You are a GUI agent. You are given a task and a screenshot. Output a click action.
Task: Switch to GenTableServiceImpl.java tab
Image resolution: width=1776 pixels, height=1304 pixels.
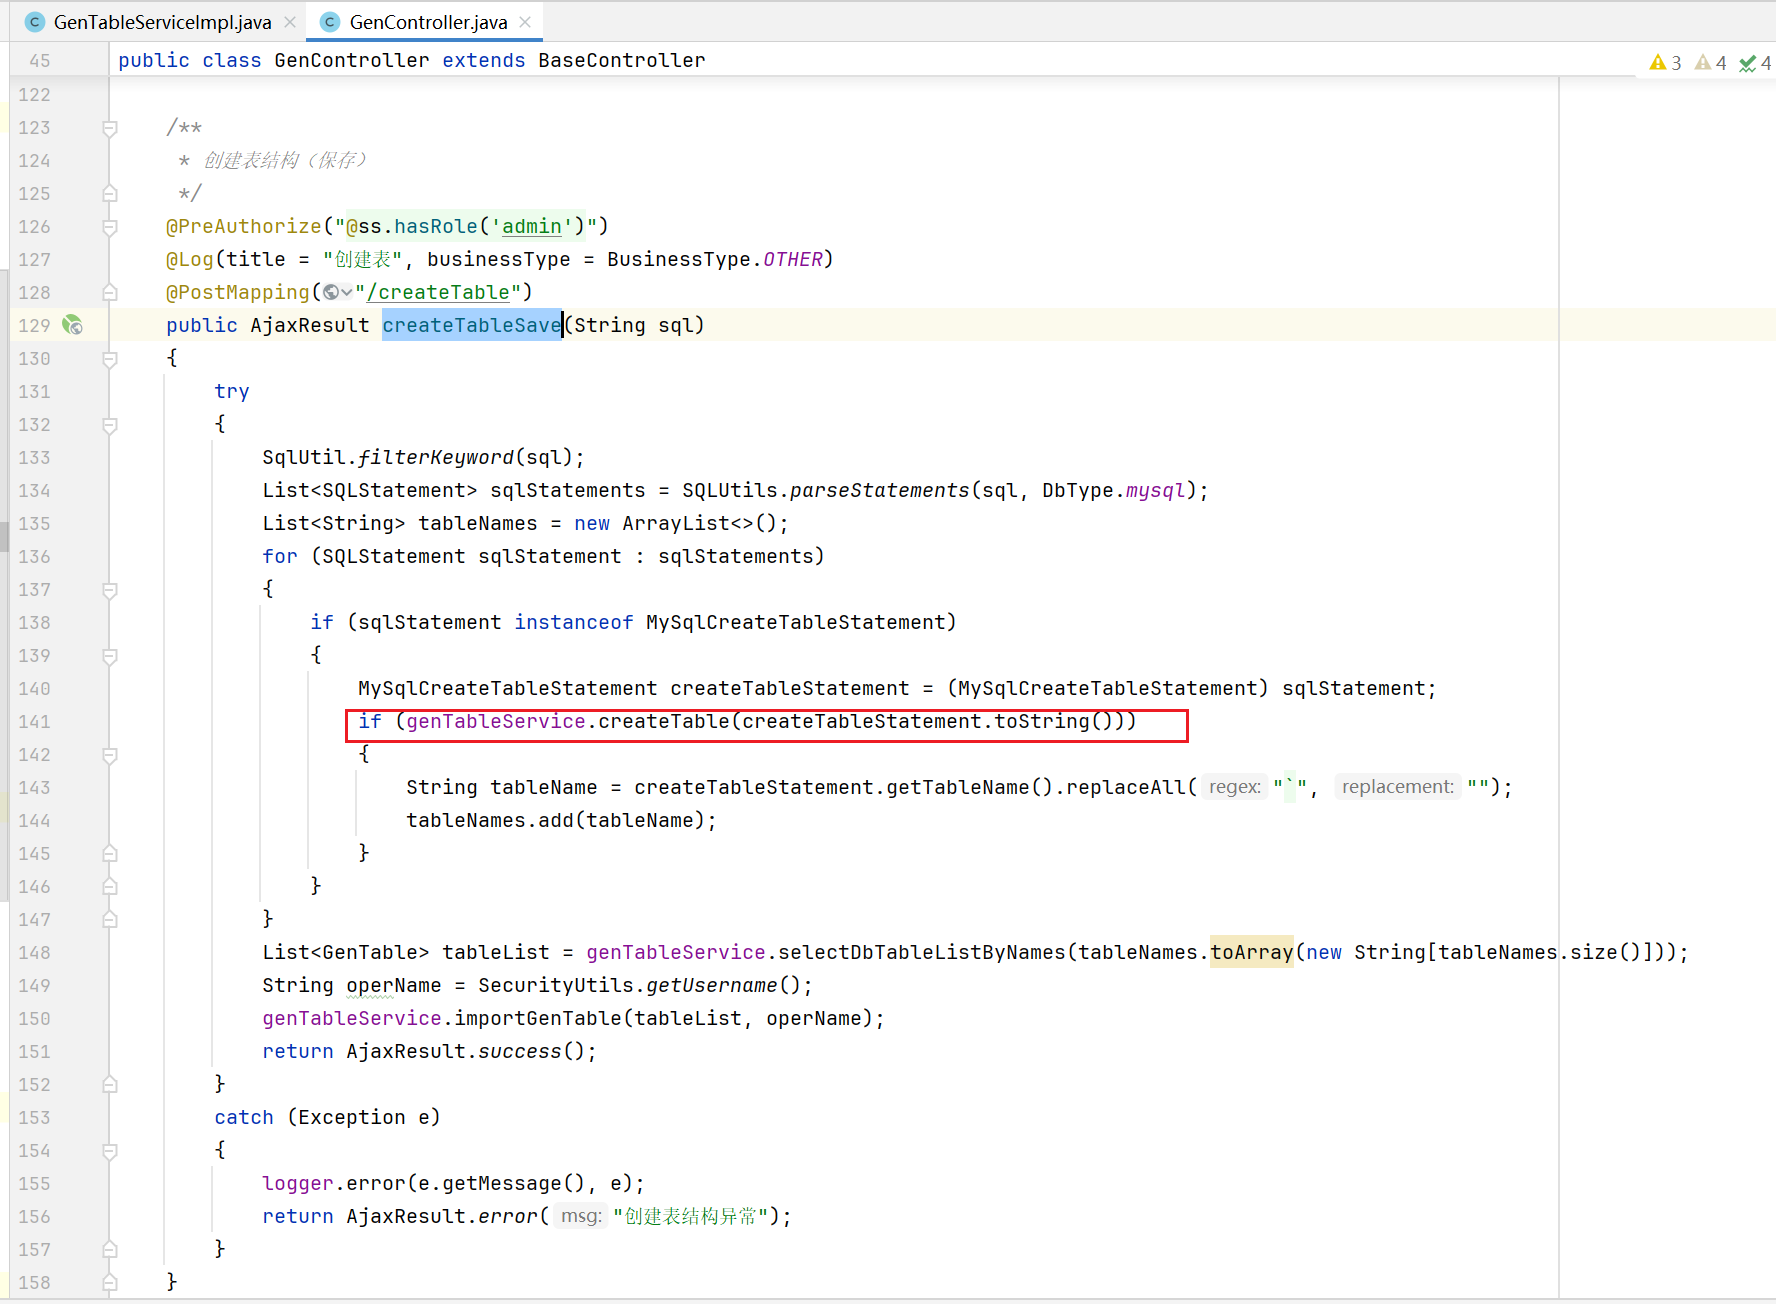pos(162,22)
